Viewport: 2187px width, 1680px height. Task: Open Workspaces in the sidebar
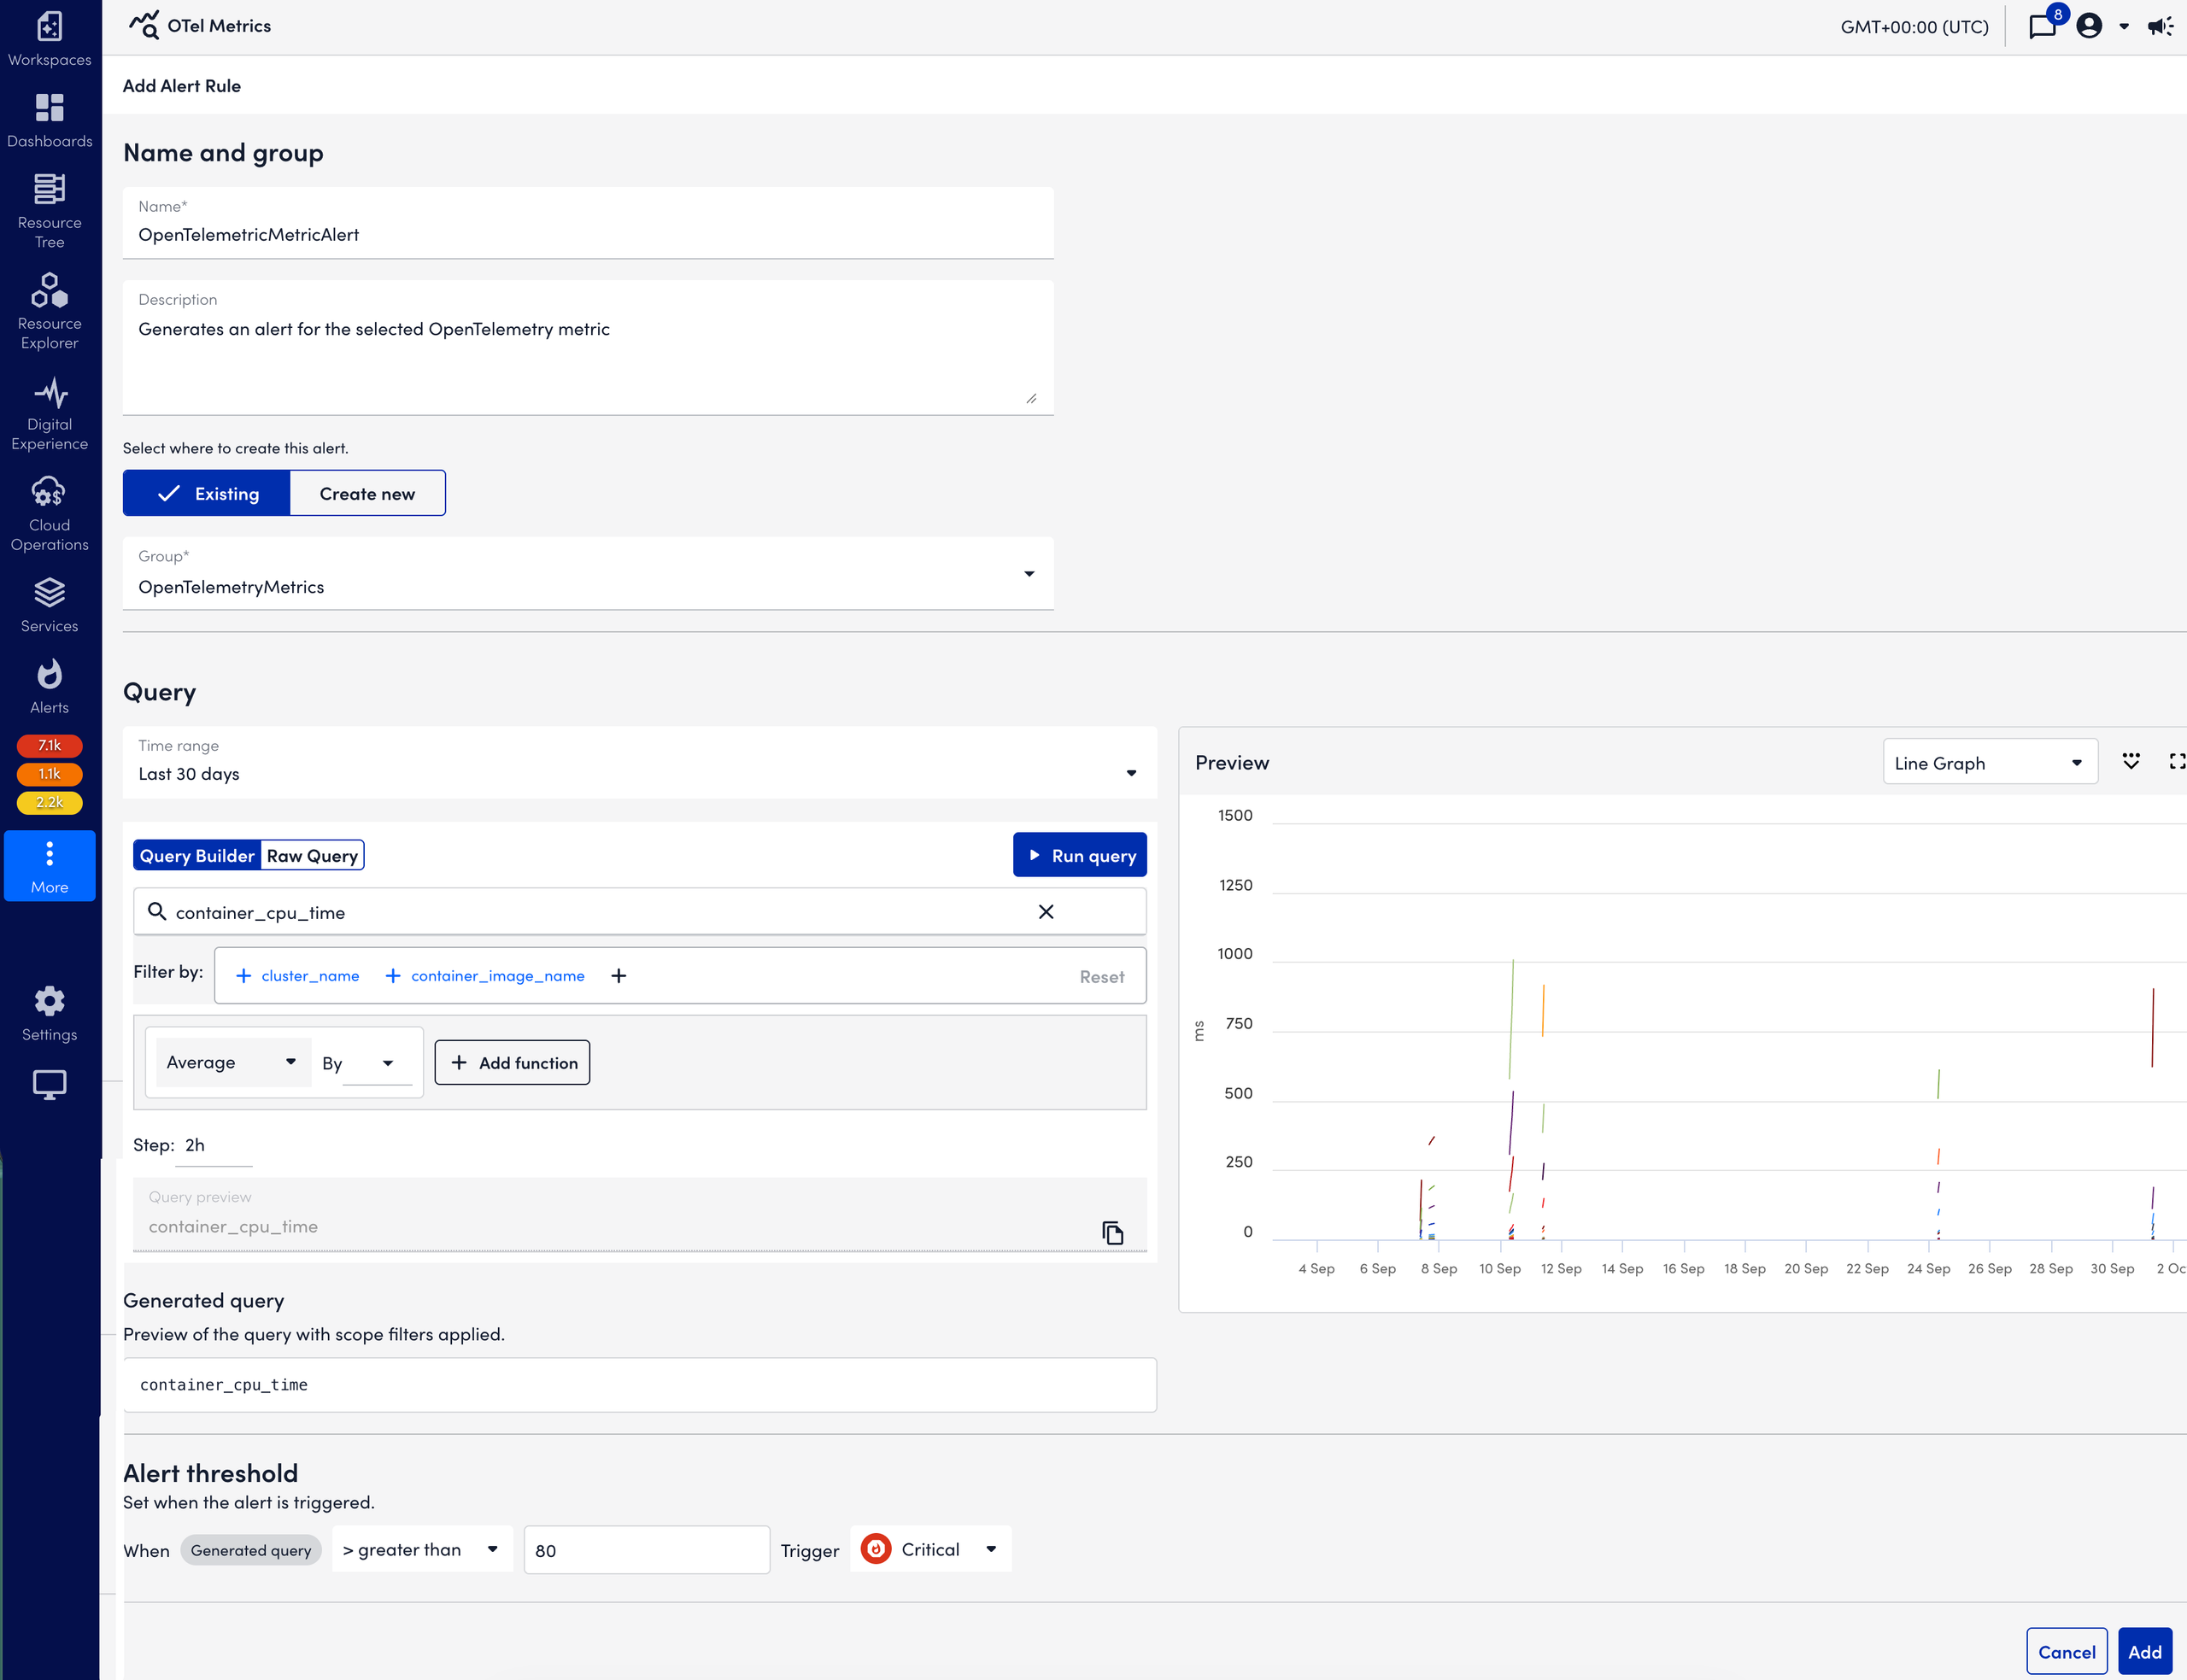click(x=49, y=38)
